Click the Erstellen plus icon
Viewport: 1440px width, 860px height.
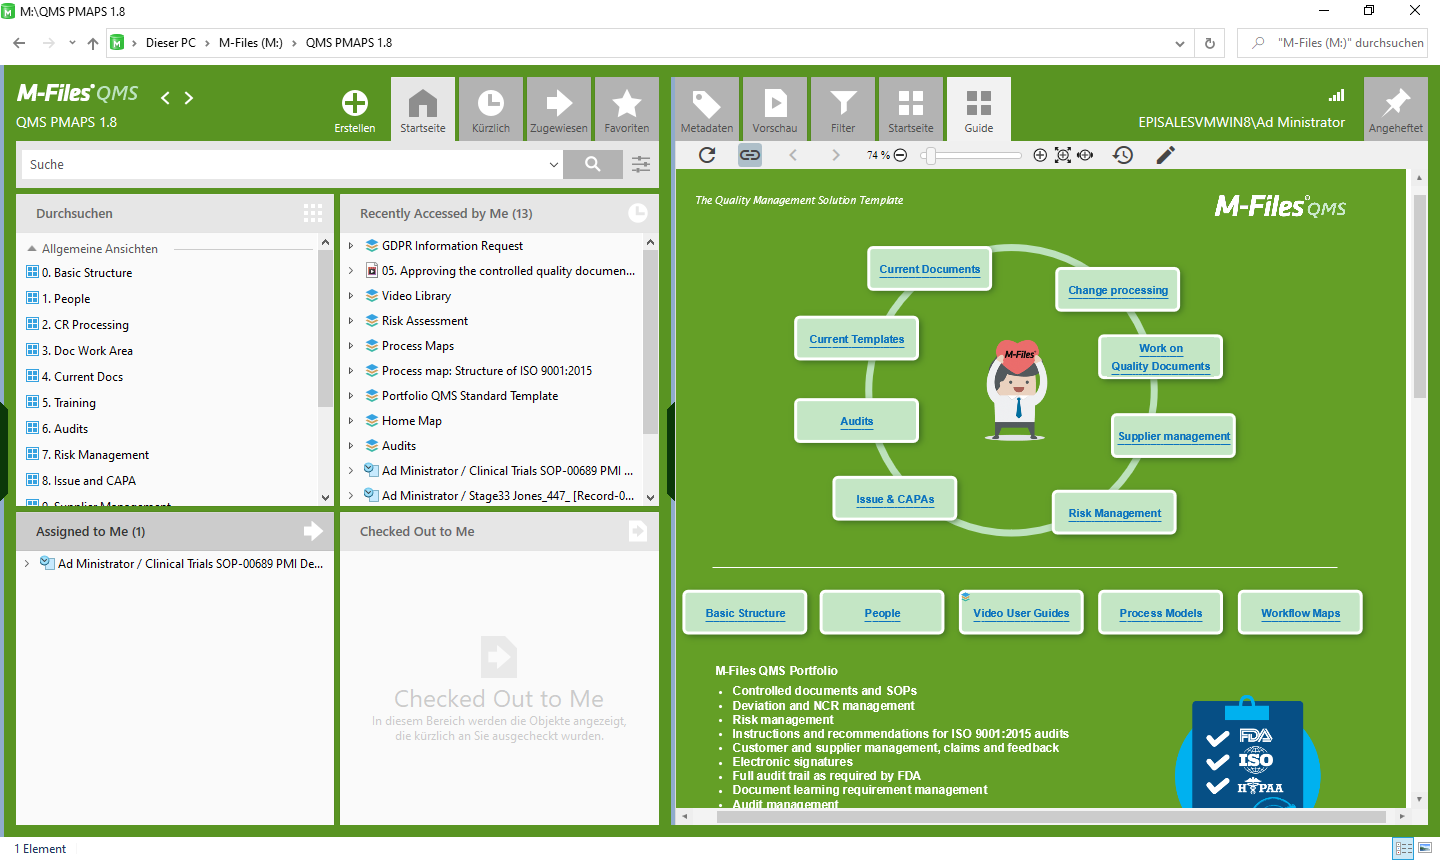tap(355, 104)
